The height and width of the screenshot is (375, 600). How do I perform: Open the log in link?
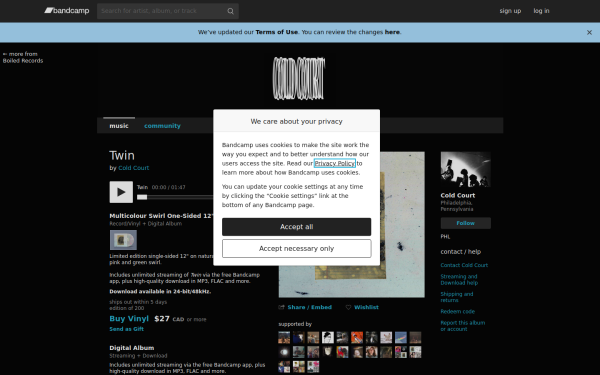tap(541, 11)
